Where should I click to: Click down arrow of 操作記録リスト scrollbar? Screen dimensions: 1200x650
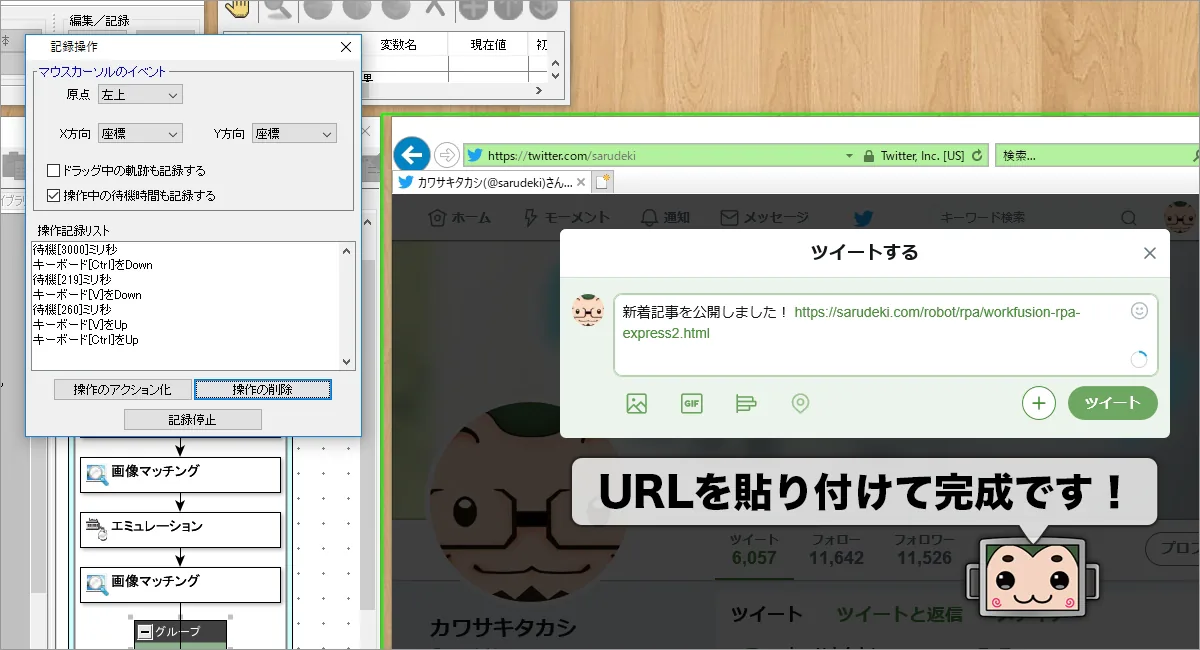point(347,363)
